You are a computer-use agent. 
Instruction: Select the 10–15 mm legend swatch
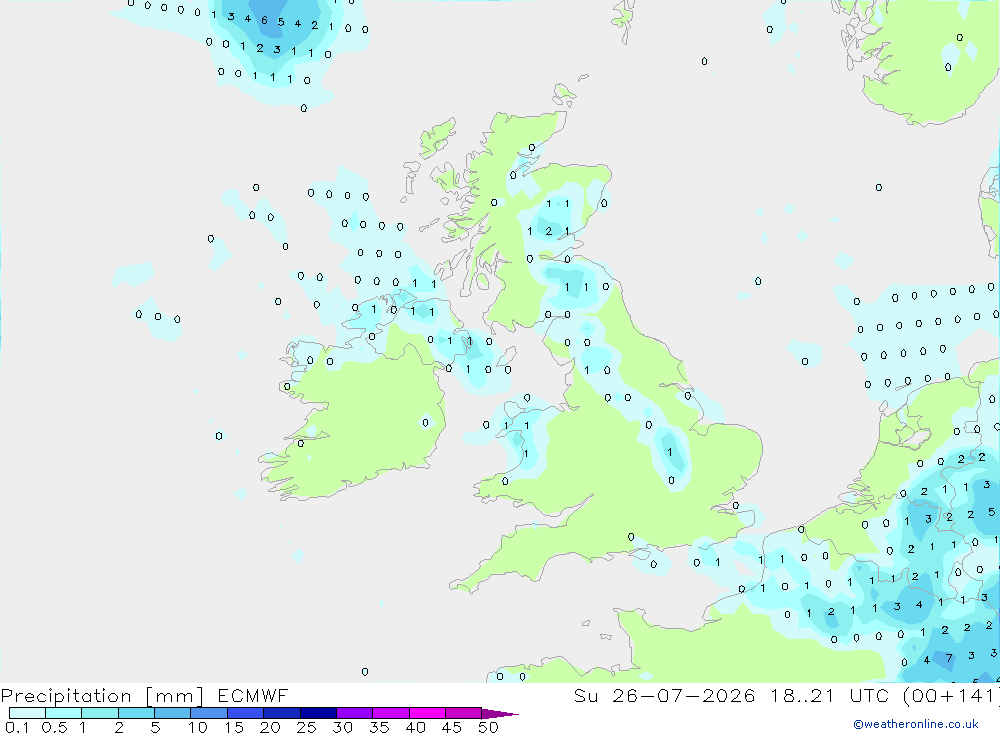209,713
